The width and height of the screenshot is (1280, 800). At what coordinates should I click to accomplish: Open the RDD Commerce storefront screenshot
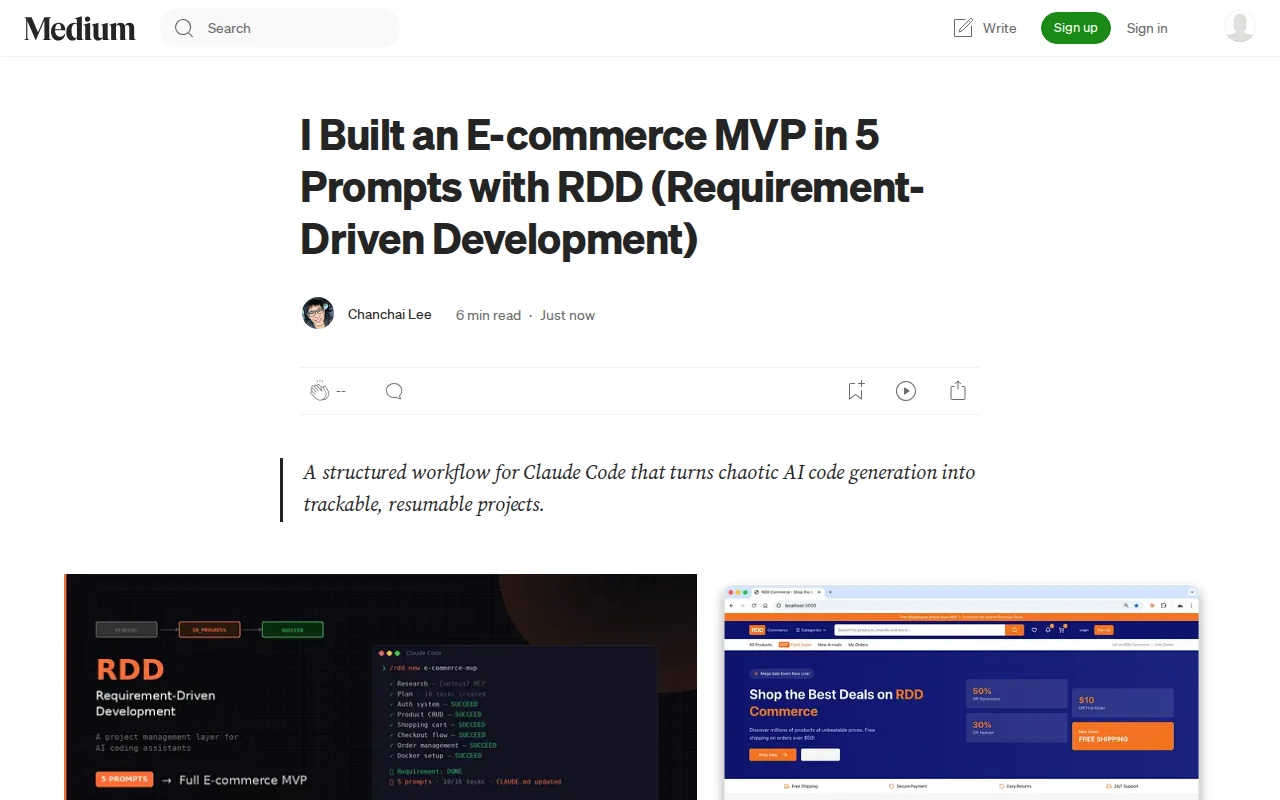coord(961,693)
